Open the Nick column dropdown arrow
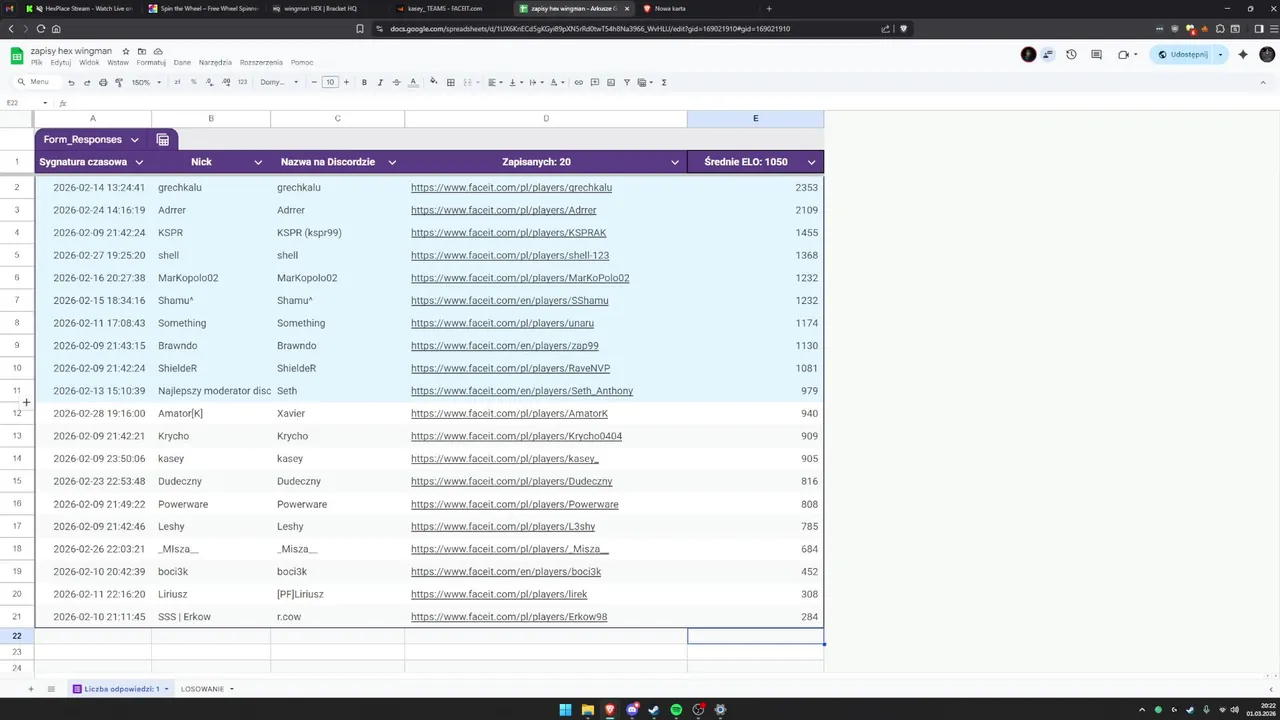 pyautogui.click(x=258, y=162)
